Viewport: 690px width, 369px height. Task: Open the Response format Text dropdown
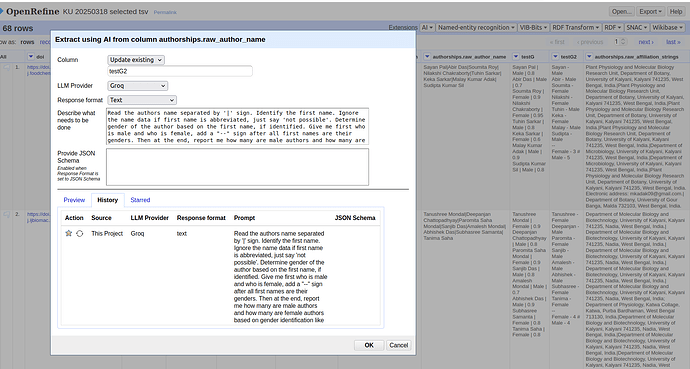click(142, 100)
